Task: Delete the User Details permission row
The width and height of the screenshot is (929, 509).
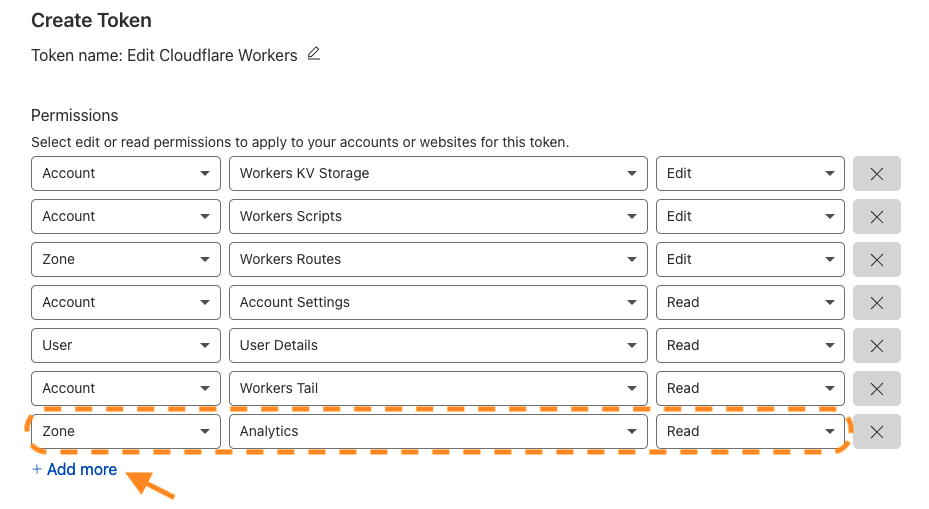Action: tap(876, 345)
